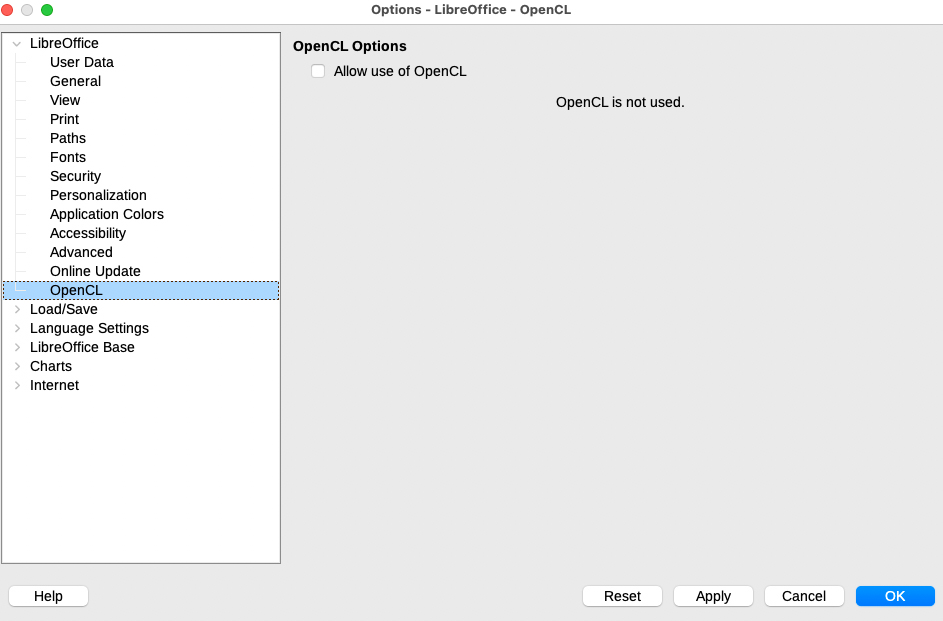This screenshot has width=943, height=621.
Task: Select the LibreOffice Base label
Action: tap(82, 347)
